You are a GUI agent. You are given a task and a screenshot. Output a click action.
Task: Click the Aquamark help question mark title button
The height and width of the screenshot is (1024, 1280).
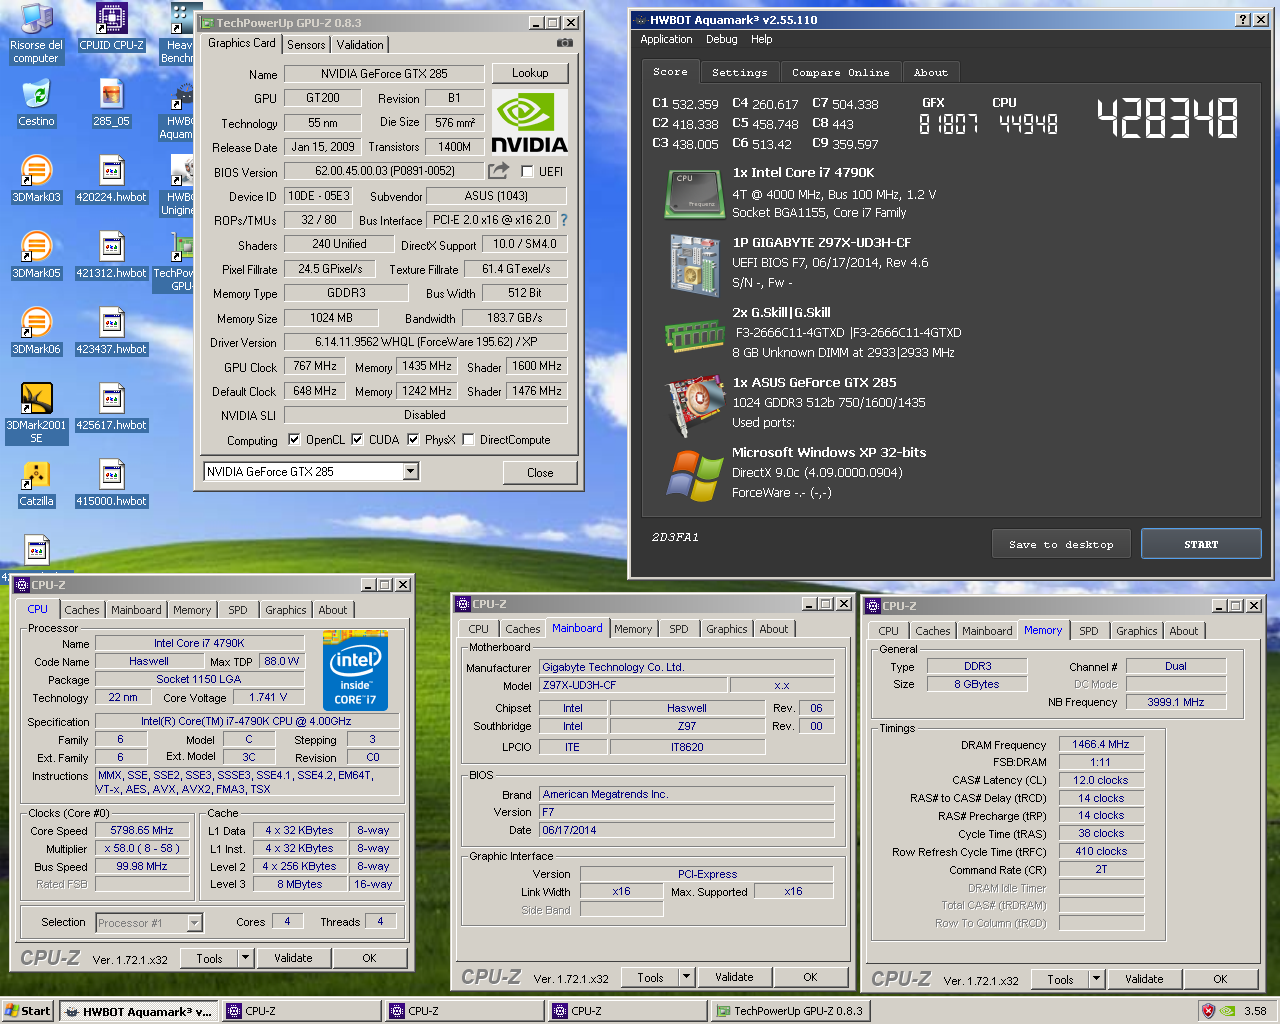[1242, 20]
